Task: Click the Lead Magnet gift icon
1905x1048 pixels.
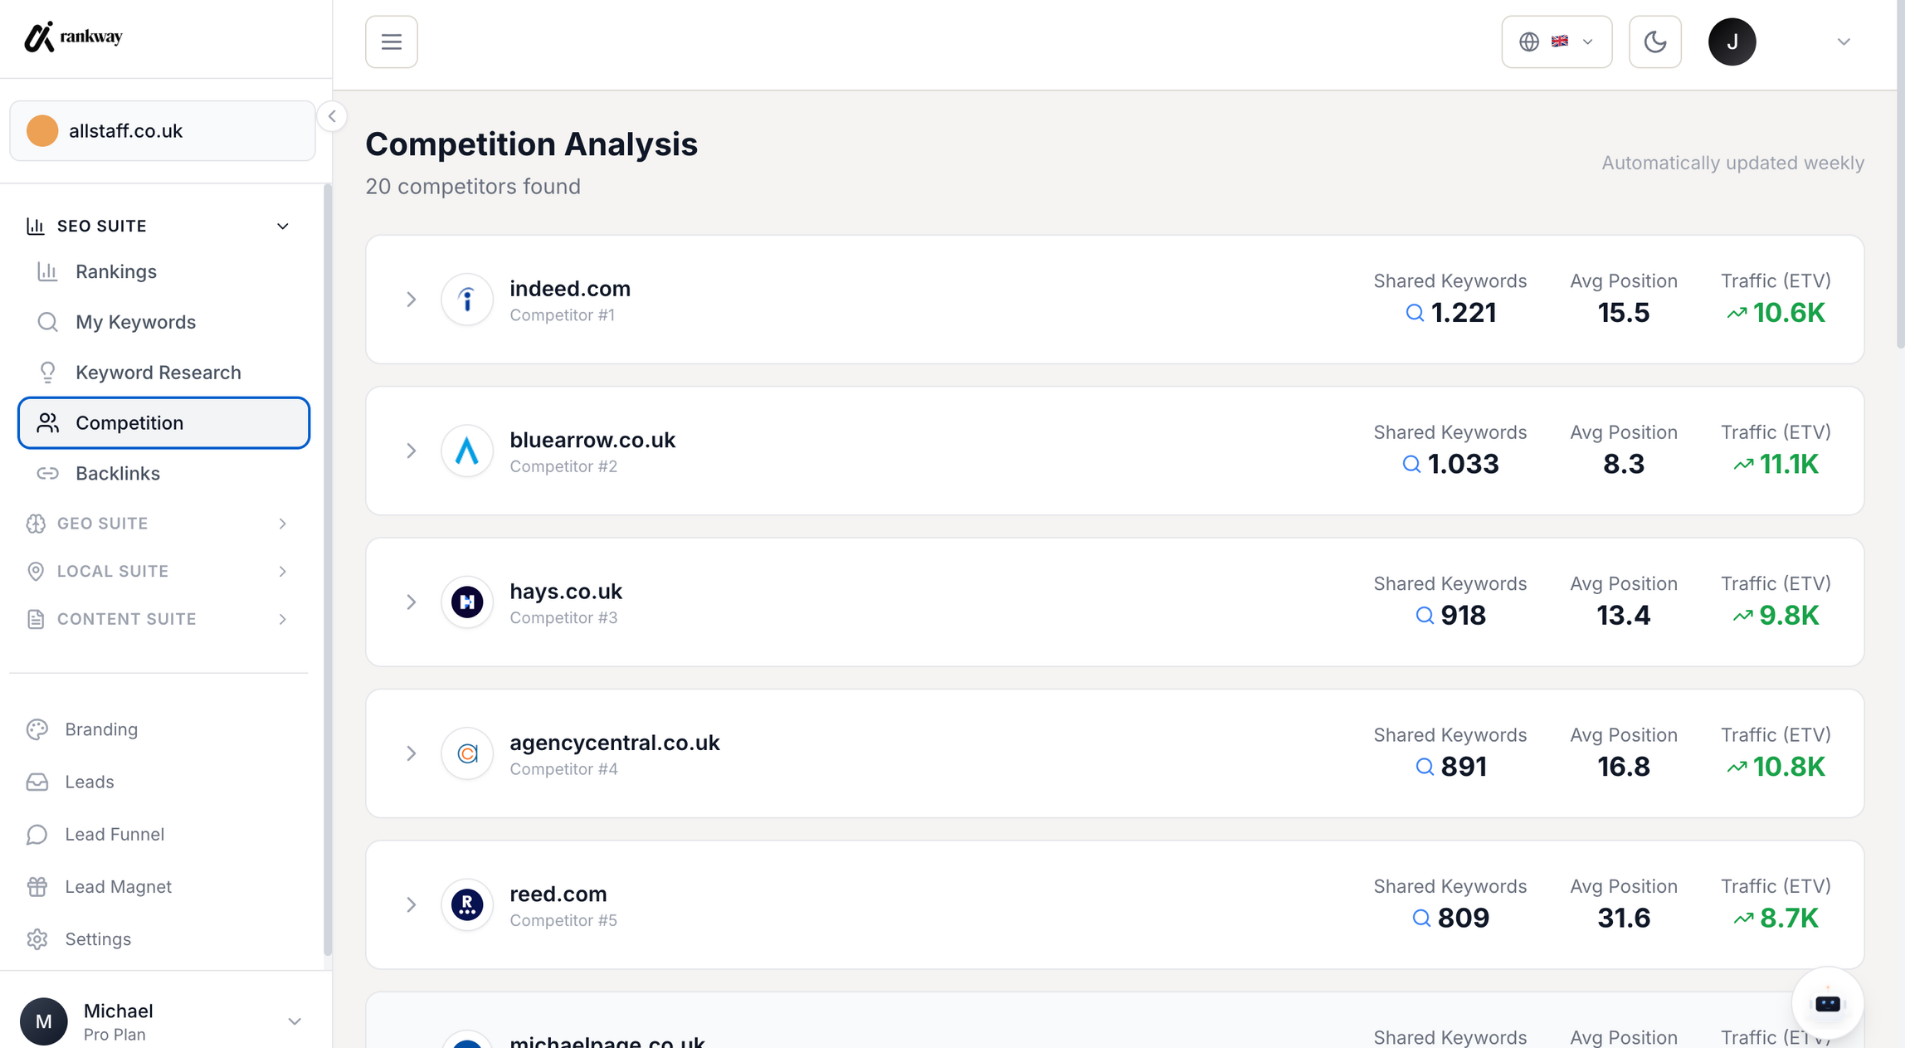Action: tap(37, 887)
